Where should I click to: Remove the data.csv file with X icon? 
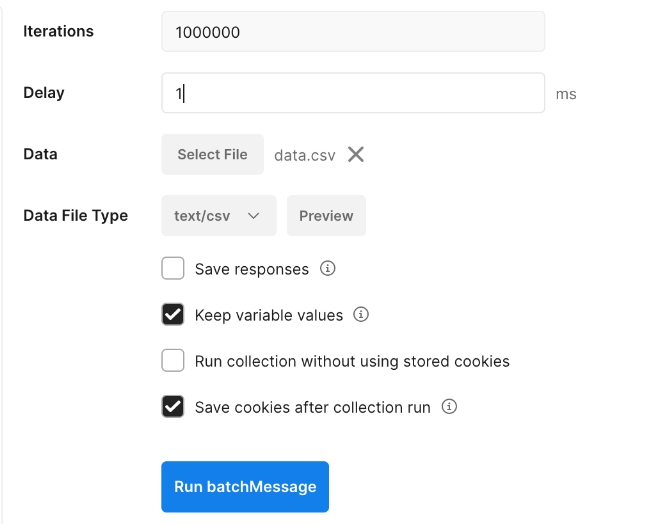355,154
